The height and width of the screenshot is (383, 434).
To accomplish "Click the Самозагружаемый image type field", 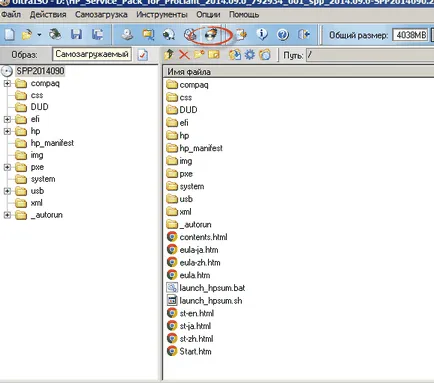I will click(x=92, y=54).
